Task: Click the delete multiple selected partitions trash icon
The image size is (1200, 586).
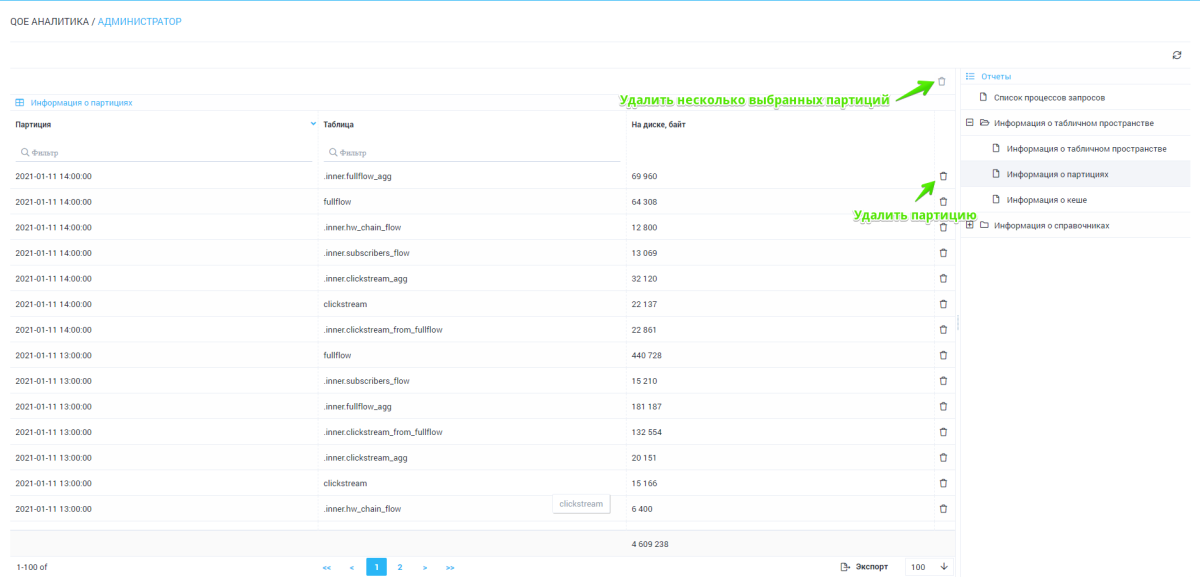Action: [x=941, y=82]
